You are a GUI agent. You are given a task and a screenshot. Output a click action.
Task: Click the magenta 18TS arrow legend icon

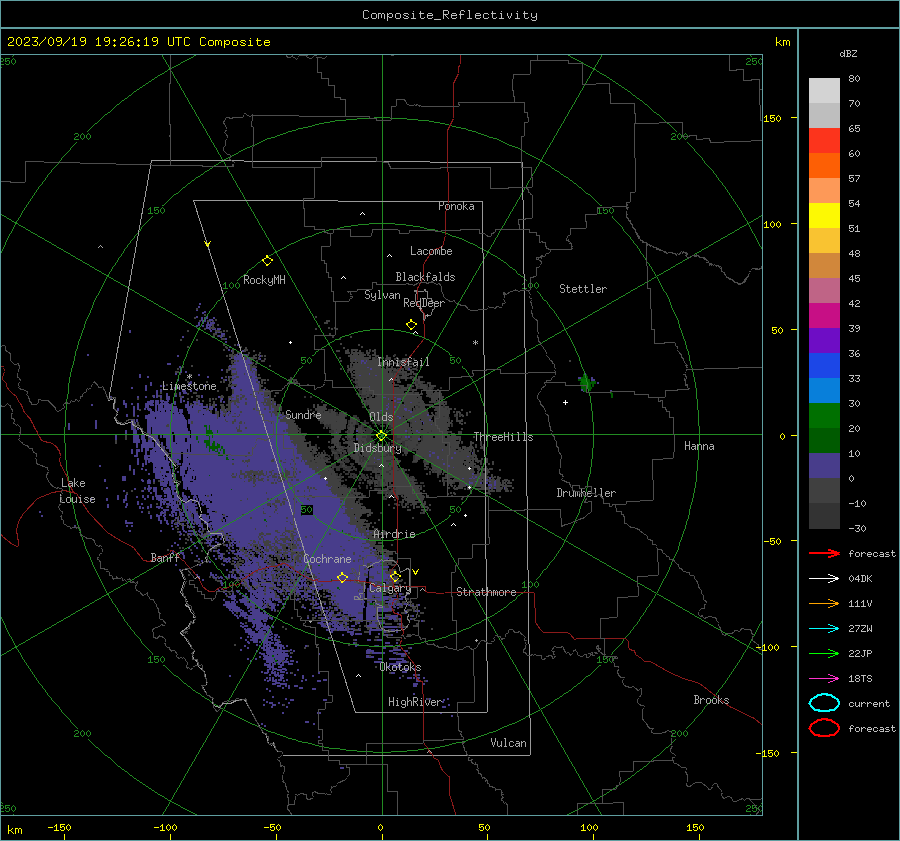825,679
